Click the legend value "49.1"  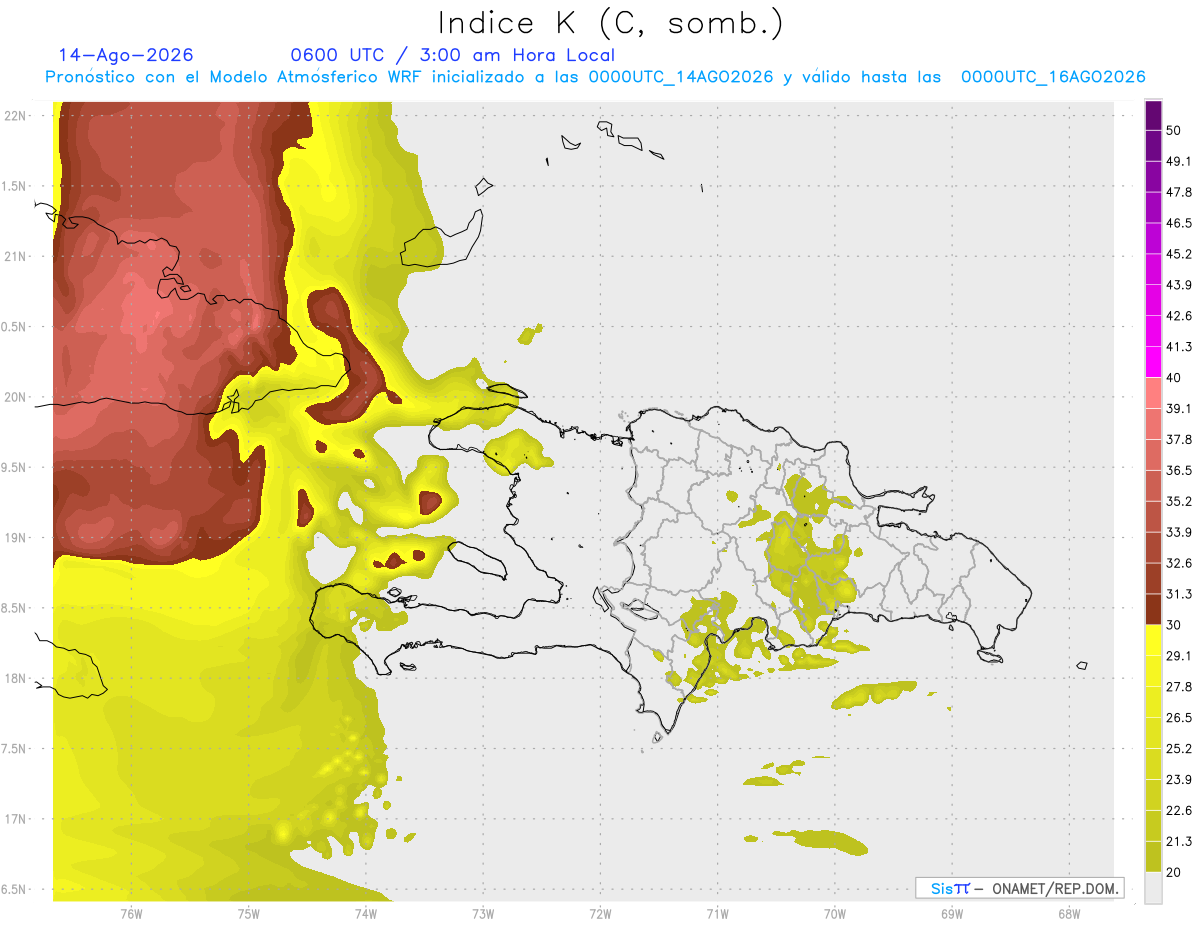click(1179, 161)
